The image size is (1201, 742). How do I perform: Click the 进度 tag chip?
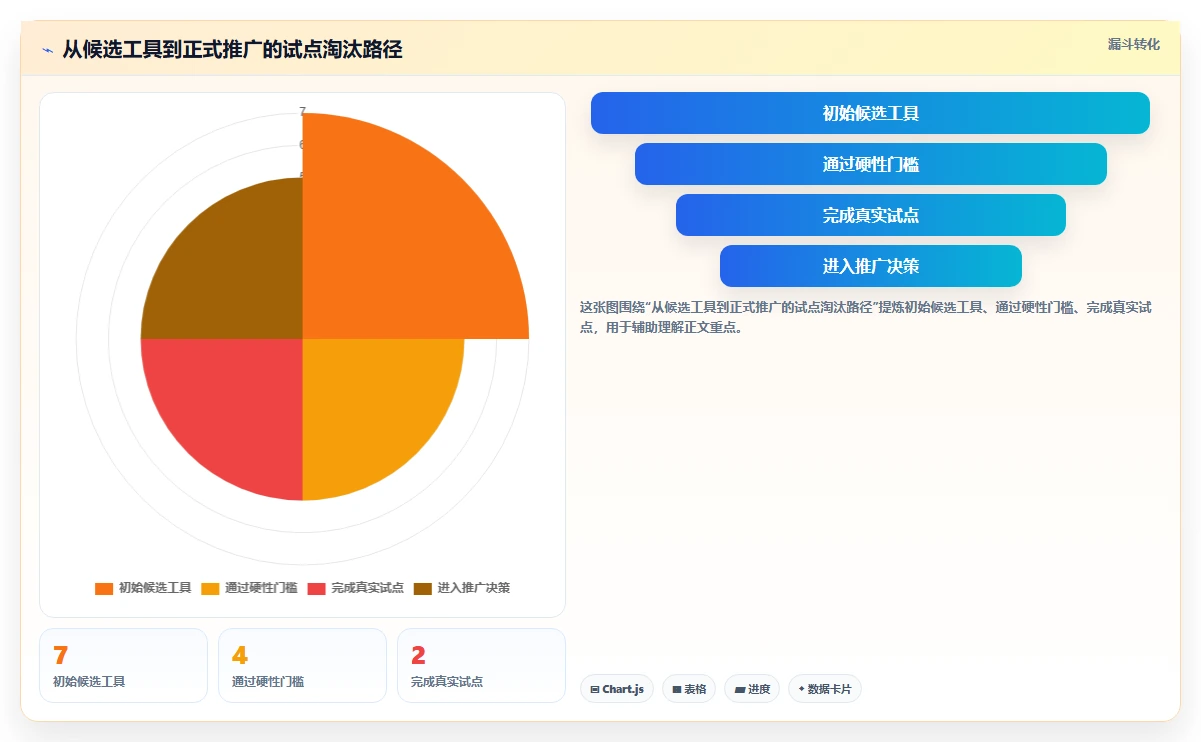tap(752, 689)
